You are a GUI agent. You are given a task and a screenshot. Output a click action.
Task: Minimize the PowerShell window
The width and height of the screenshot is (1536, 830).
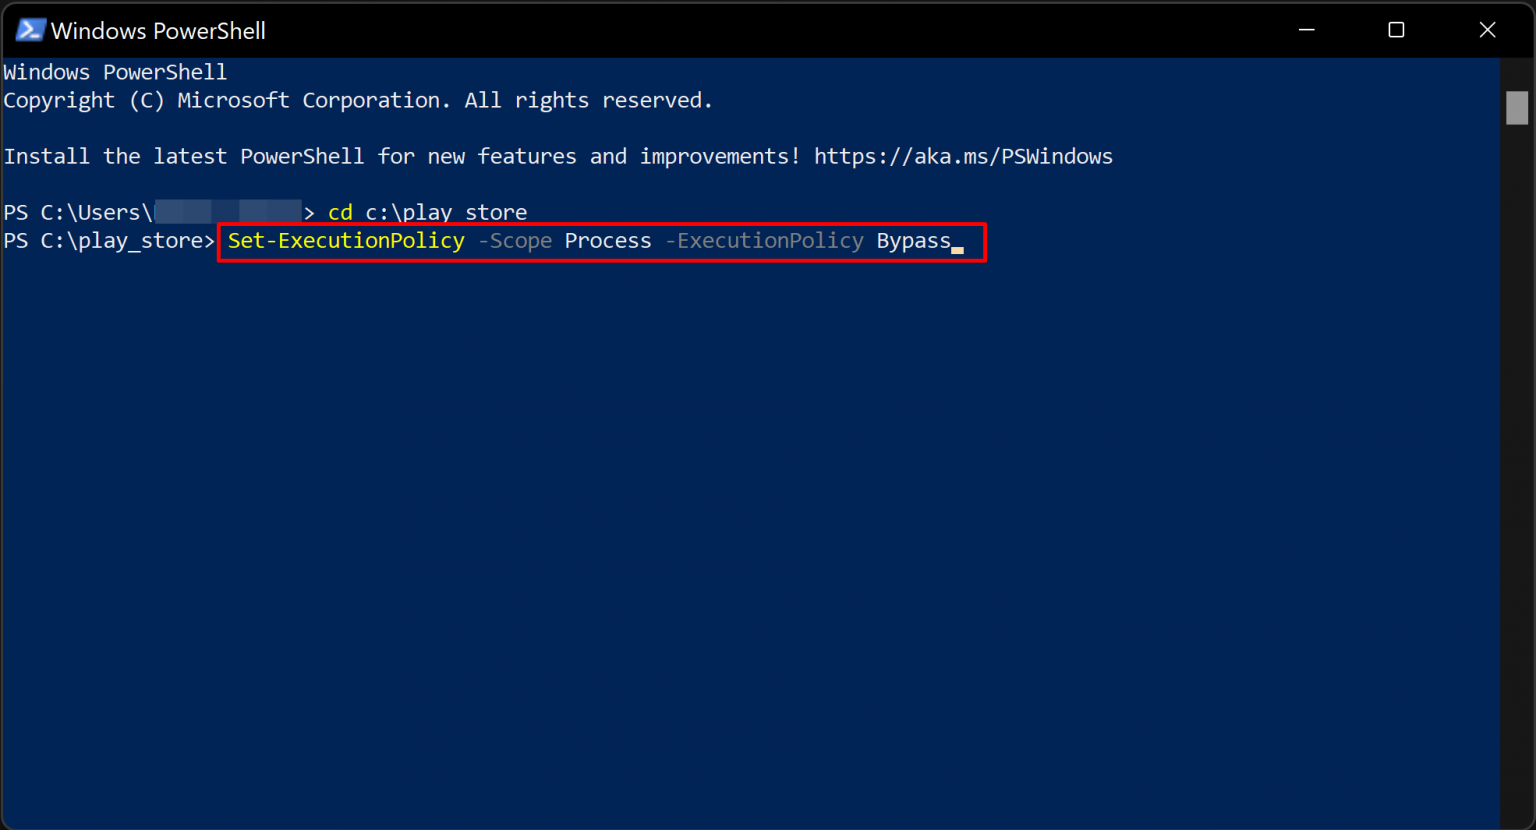(1306, 30)
